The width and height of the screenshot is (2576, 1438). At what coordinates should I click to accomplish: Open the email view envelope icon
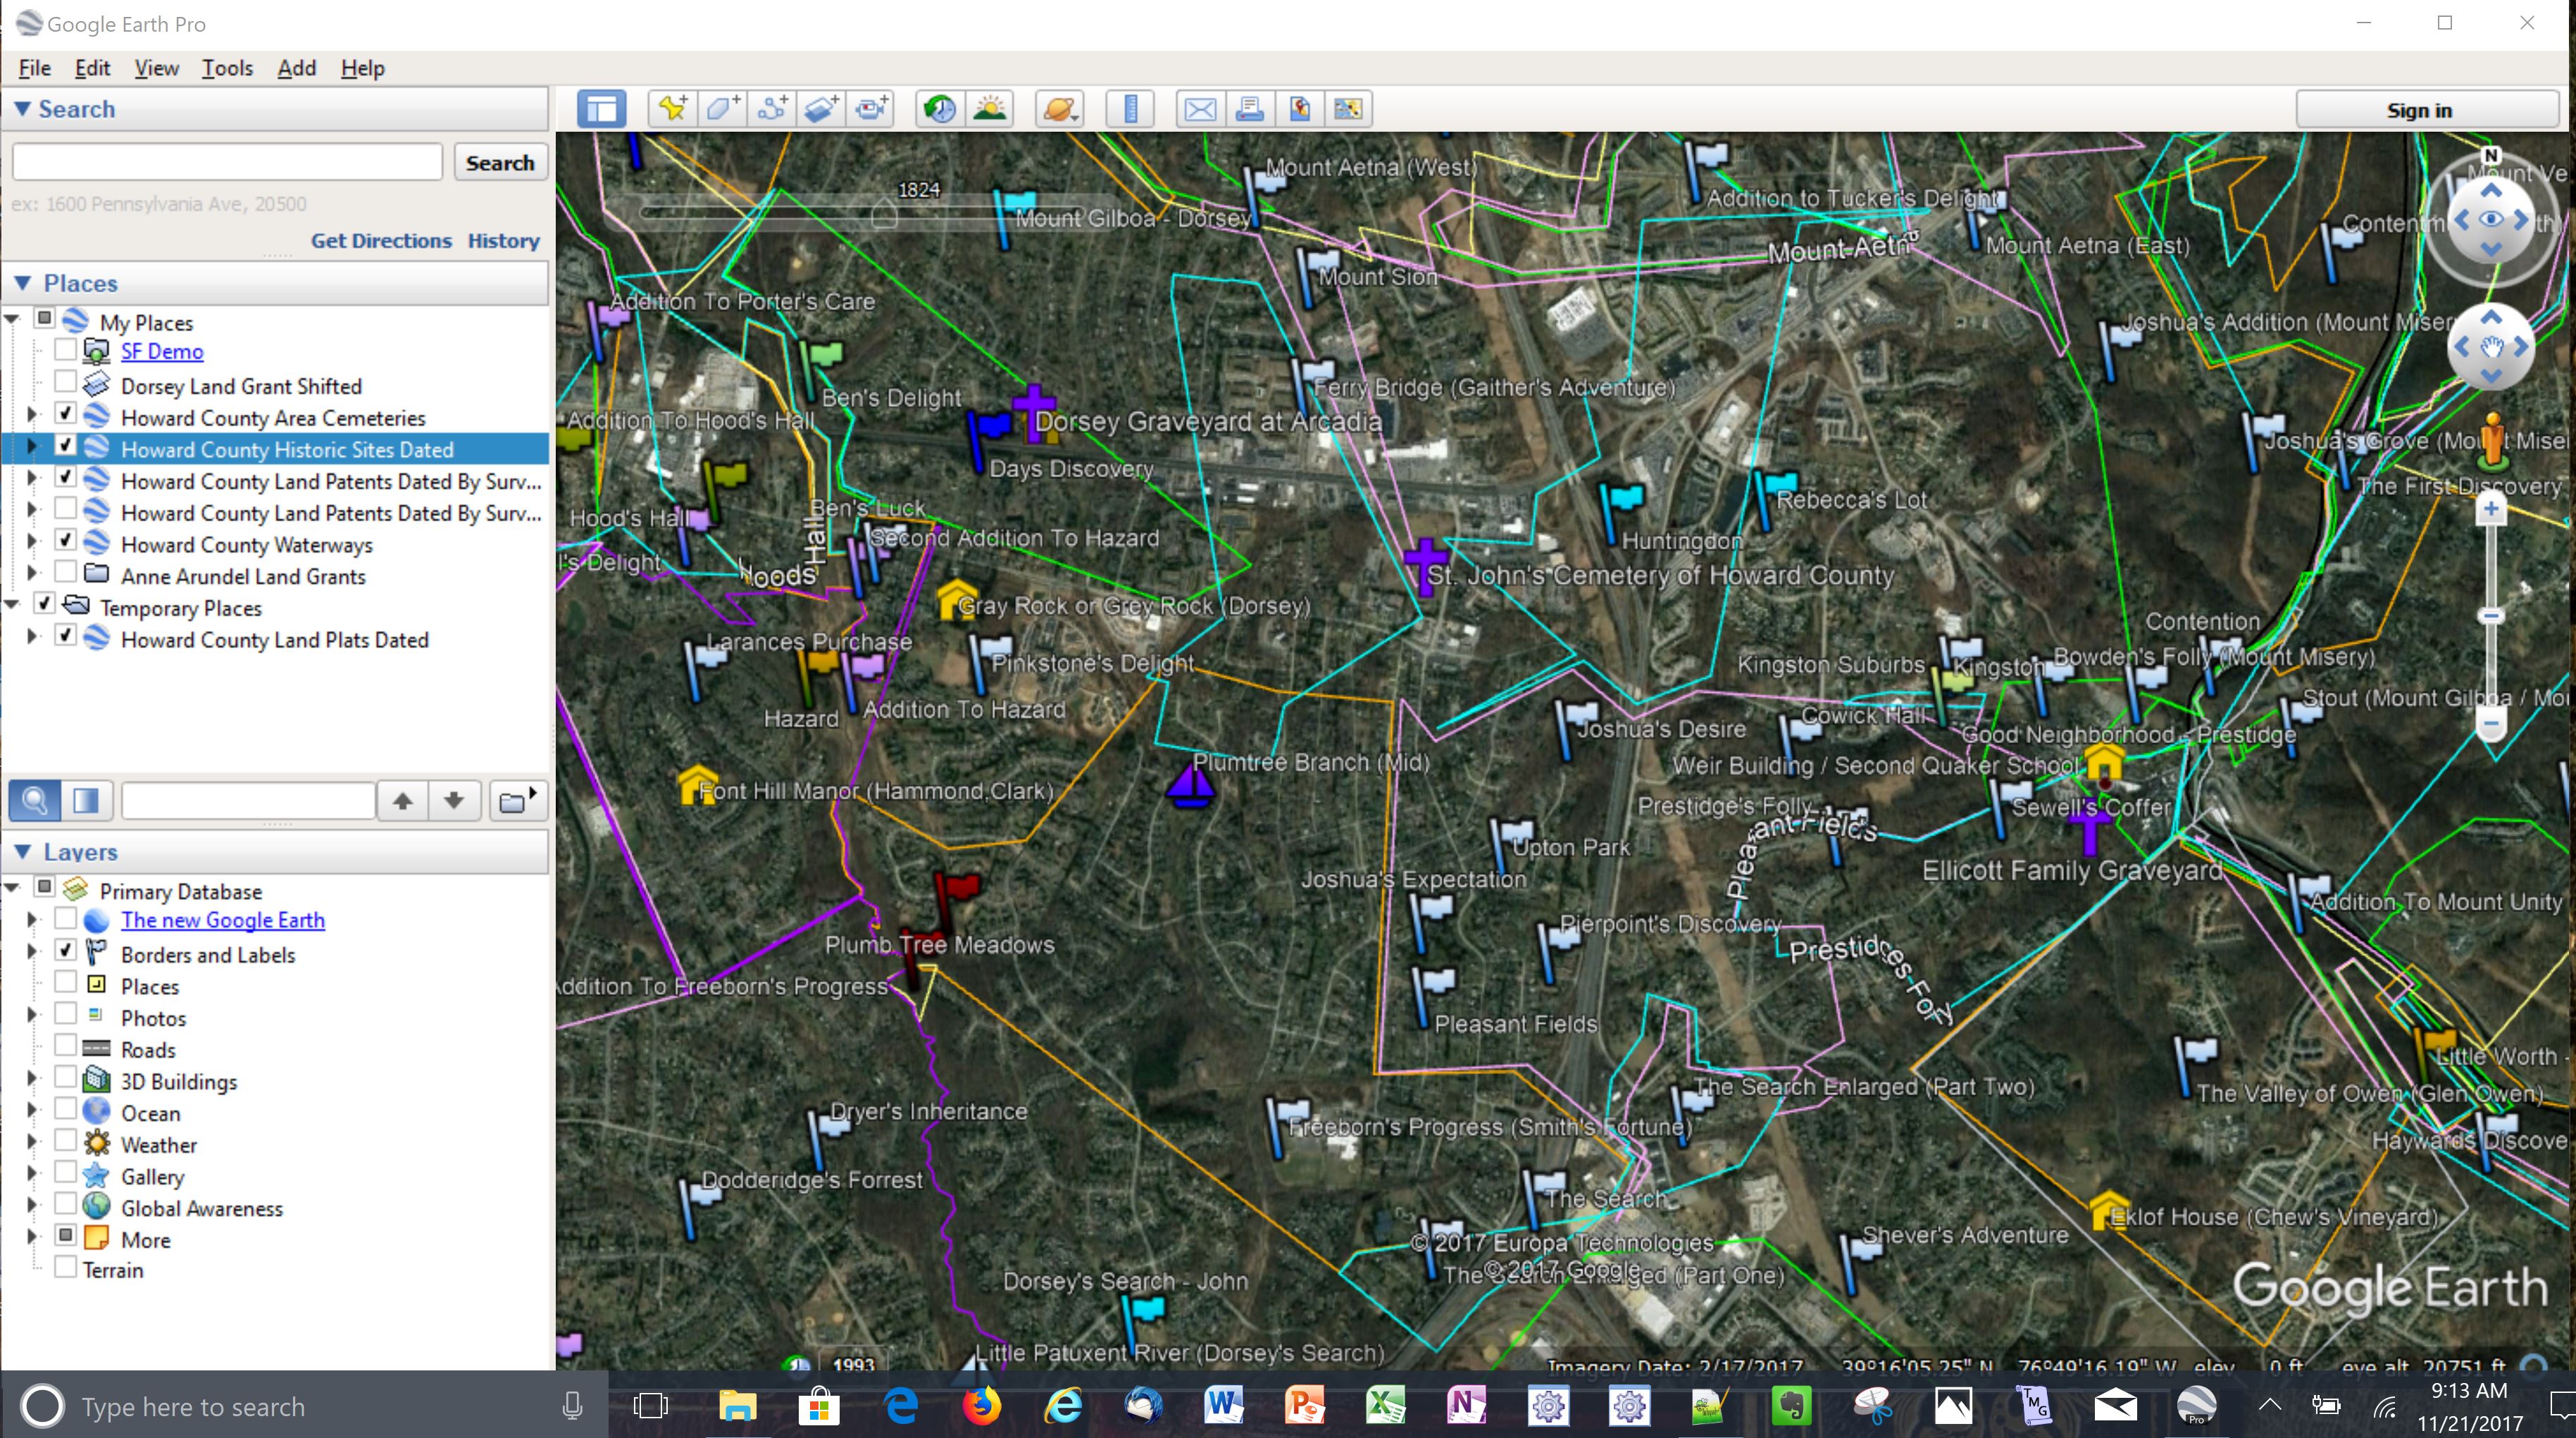(1200, 109)
